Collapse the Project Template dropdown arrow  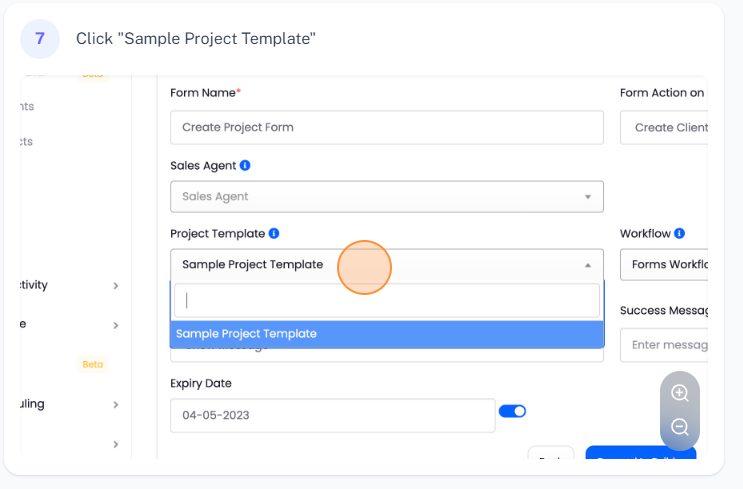coord(588,265)
